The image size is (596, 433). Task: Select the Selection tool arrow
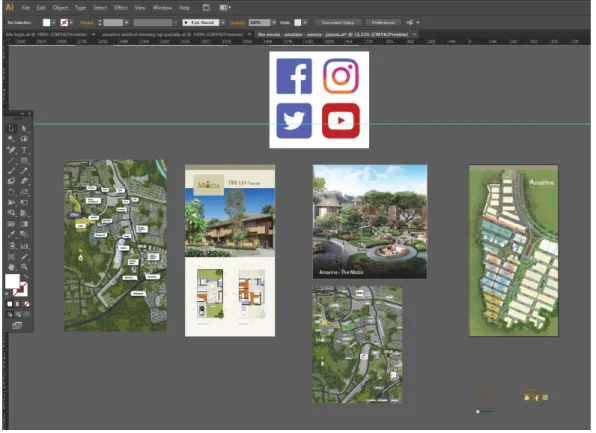11,128
